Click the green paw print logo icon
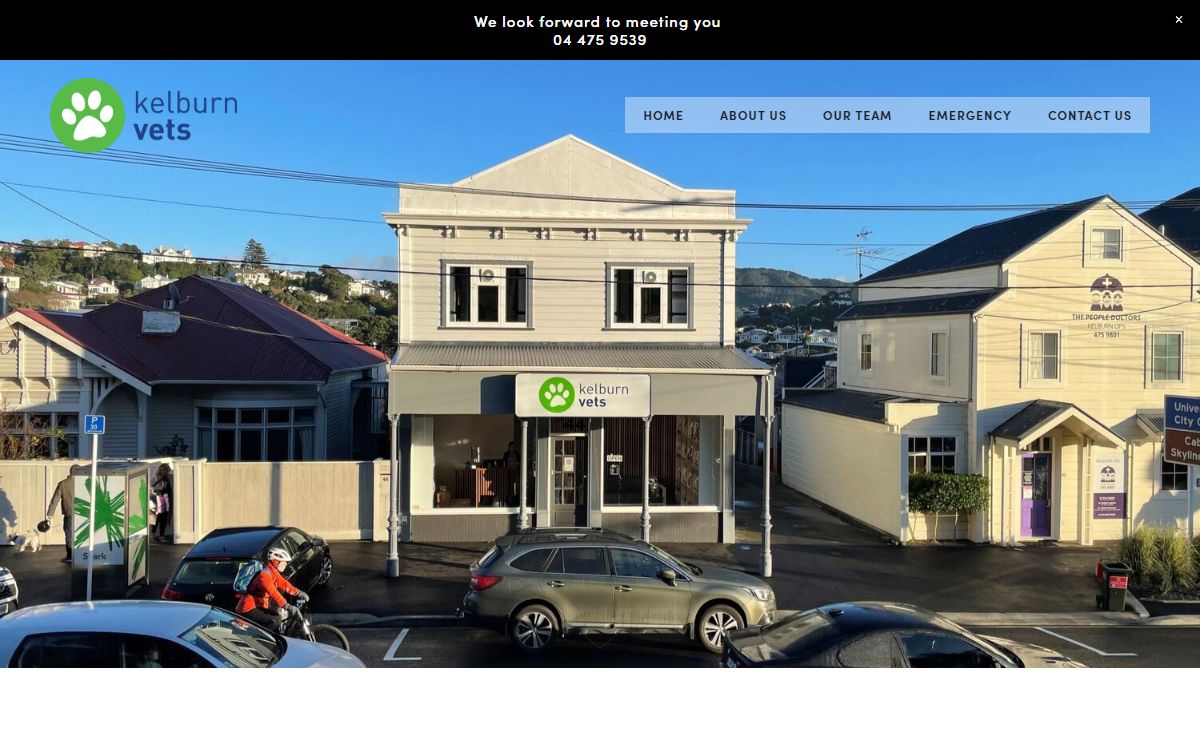Viewport: 1200px width, 740px height. pos(88,115)
